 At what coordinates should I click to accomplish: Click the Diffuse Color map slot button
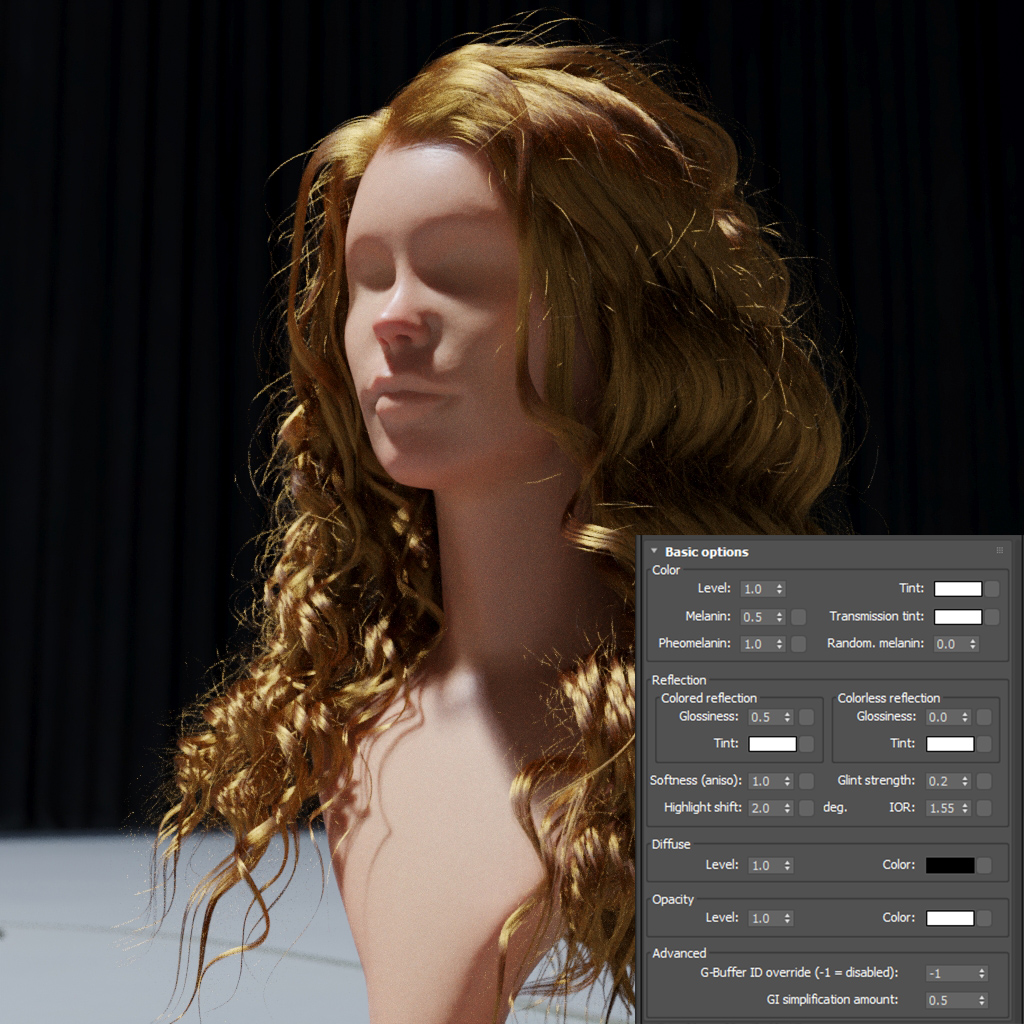(984, 865)
